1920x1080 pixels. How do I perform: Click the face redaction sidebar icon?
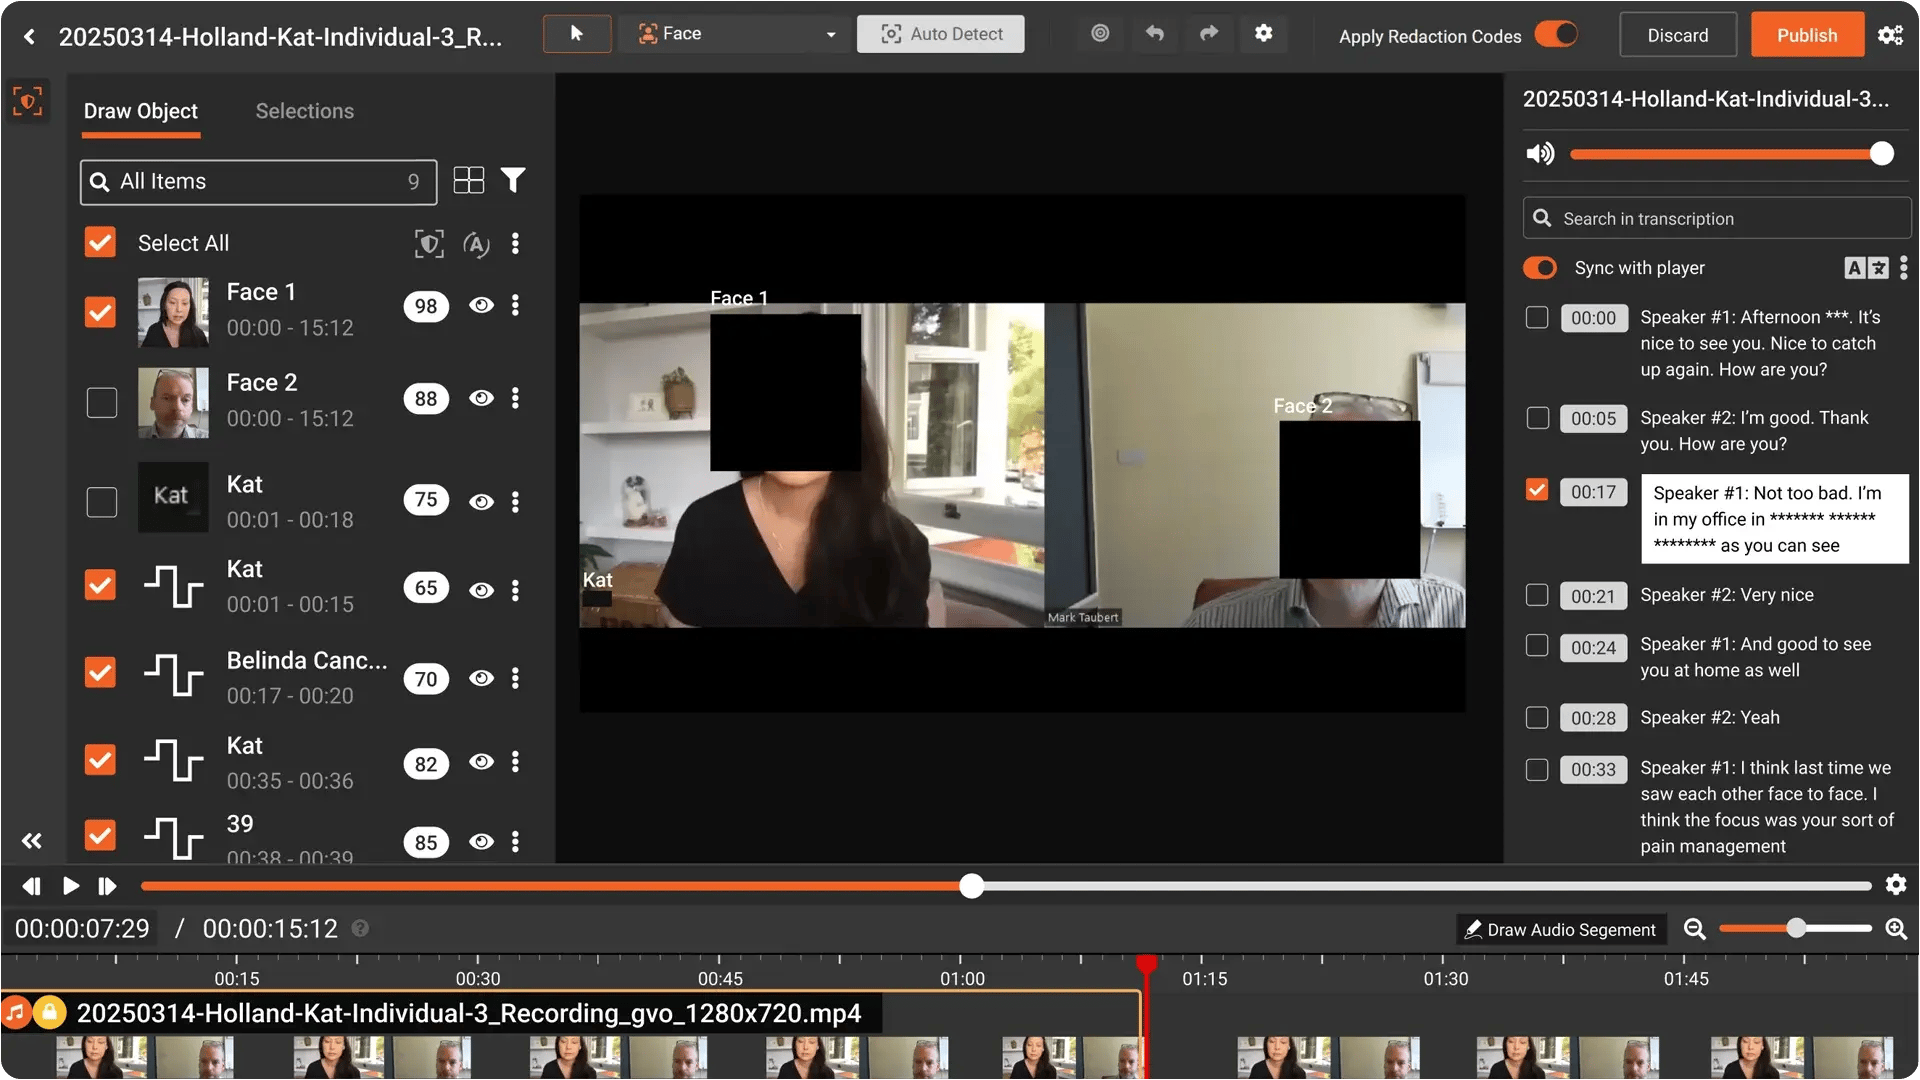tap(27, 101)
